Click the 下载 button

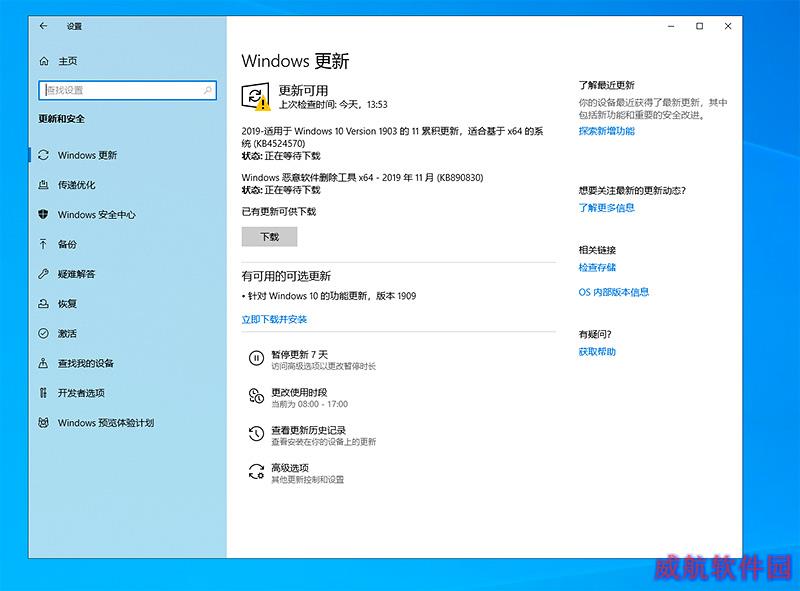click(x=269, y=237)
